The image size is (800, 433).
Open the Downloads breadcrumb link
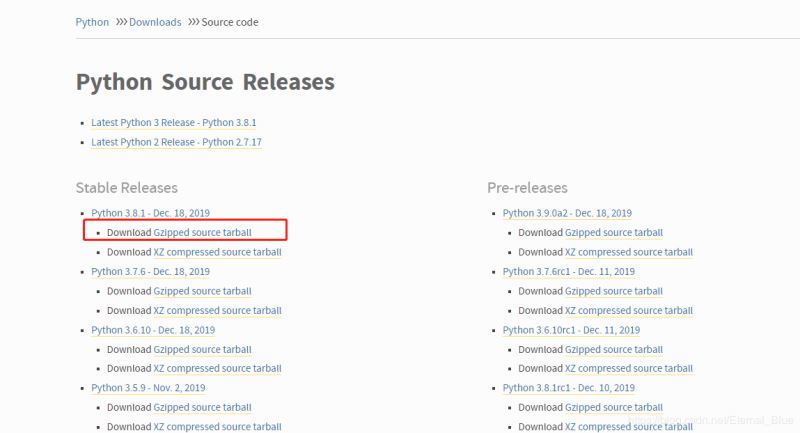pyautogui.click(x=155, y=22)
